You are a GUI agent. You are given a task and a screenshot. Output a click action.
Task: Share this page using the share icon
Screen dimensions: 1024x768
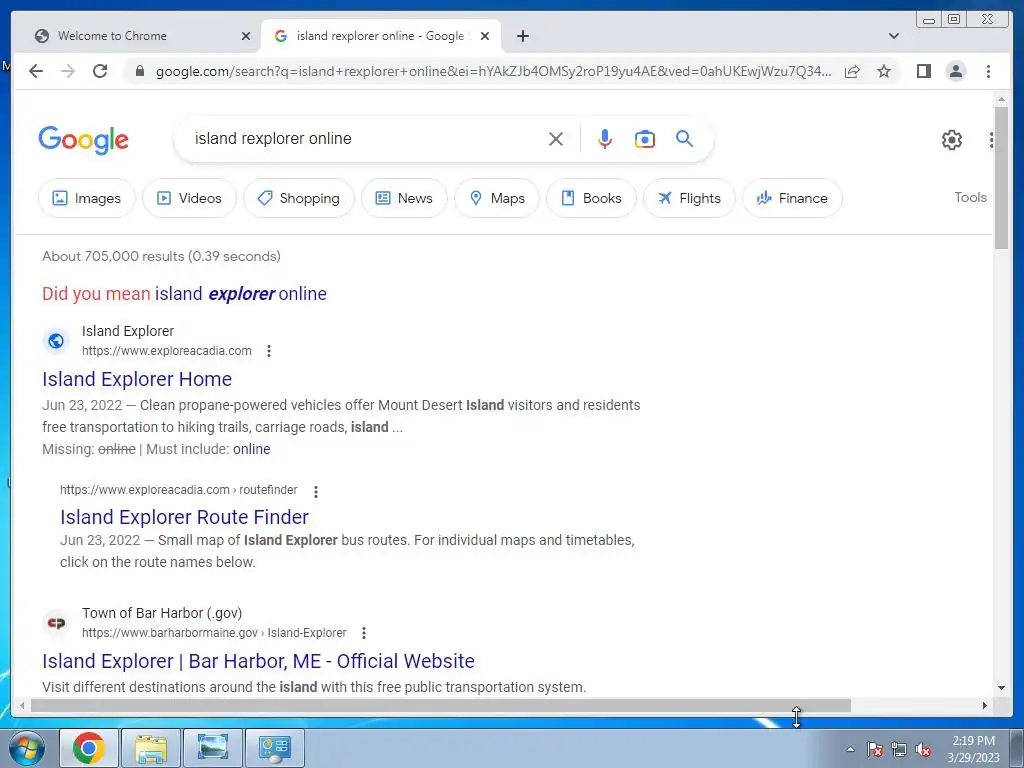pos(852,71)
